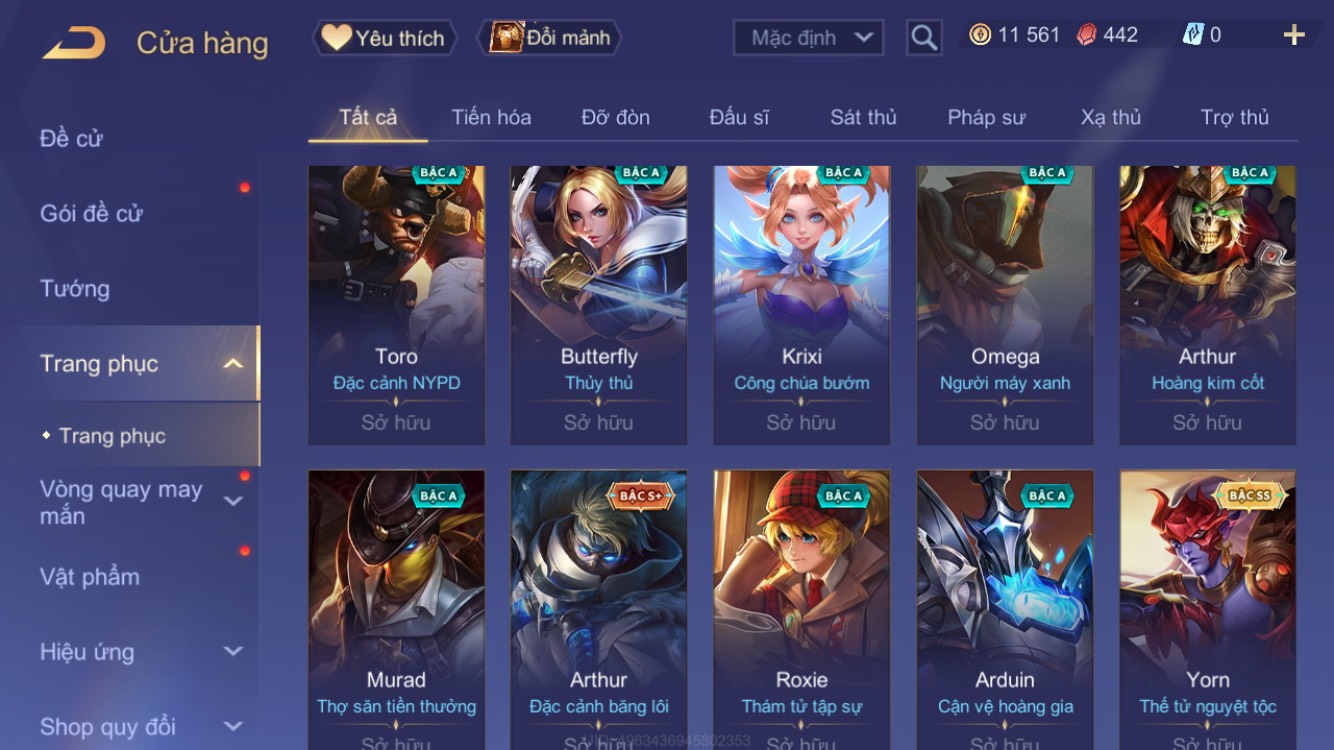This screenshot has width=1334, height=750.
Task: Tap the red ruby currency icon
Action: click(1086, 35)
